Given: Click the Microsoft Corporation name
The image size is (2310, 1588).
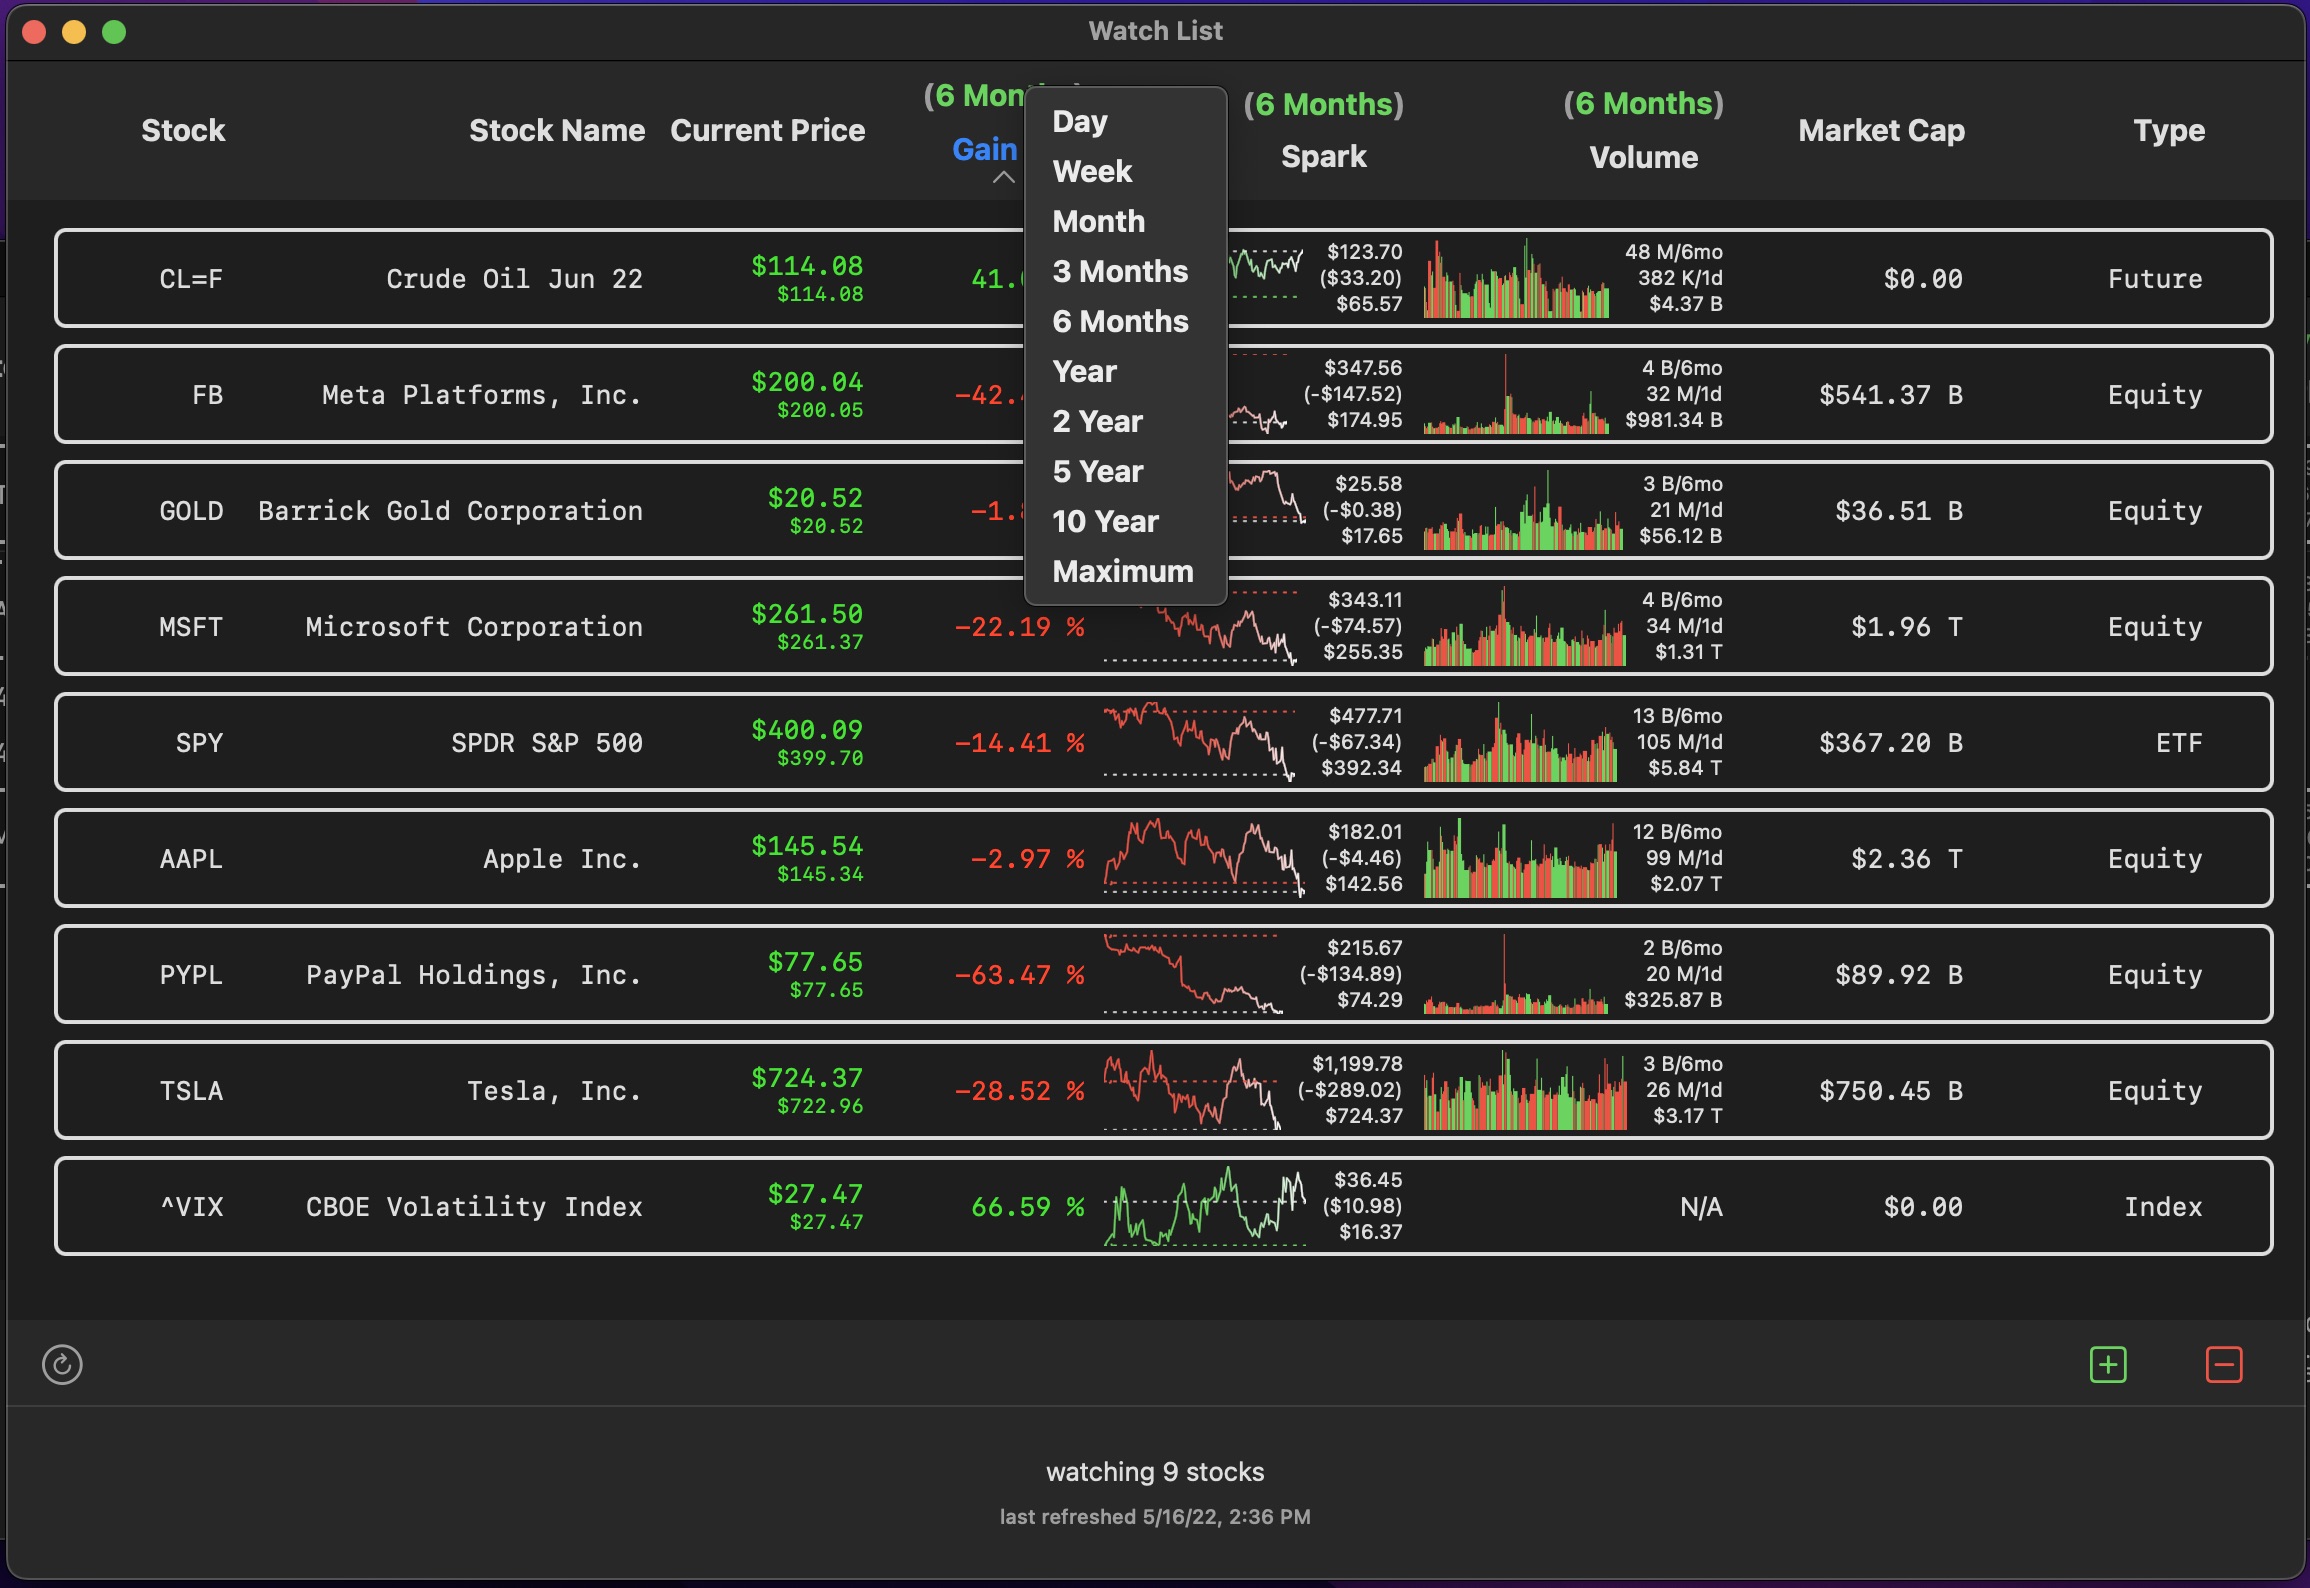Looking at the screenshot, I should [474, 626].
